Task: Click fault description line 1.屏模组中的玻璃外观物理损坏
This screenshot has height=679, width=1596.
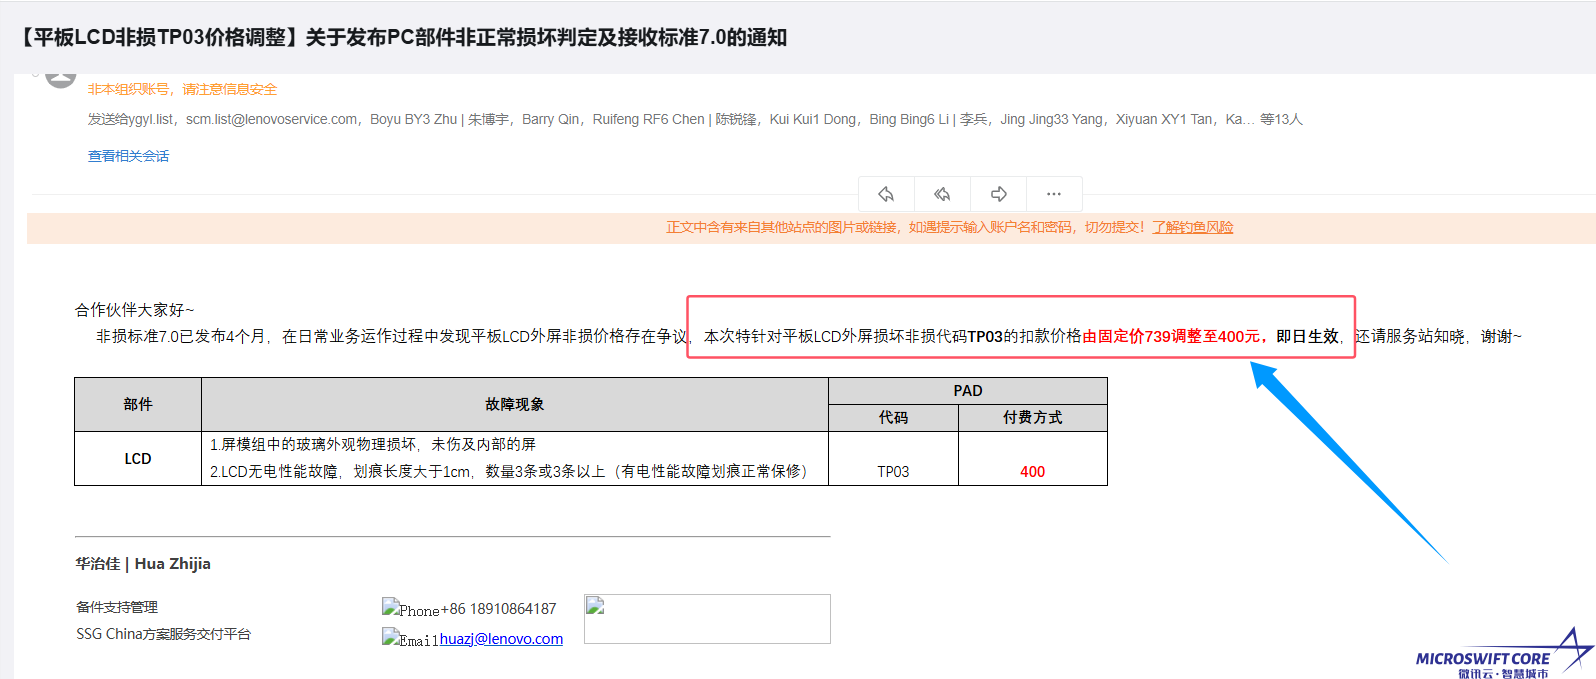Action: click(373, 444)
